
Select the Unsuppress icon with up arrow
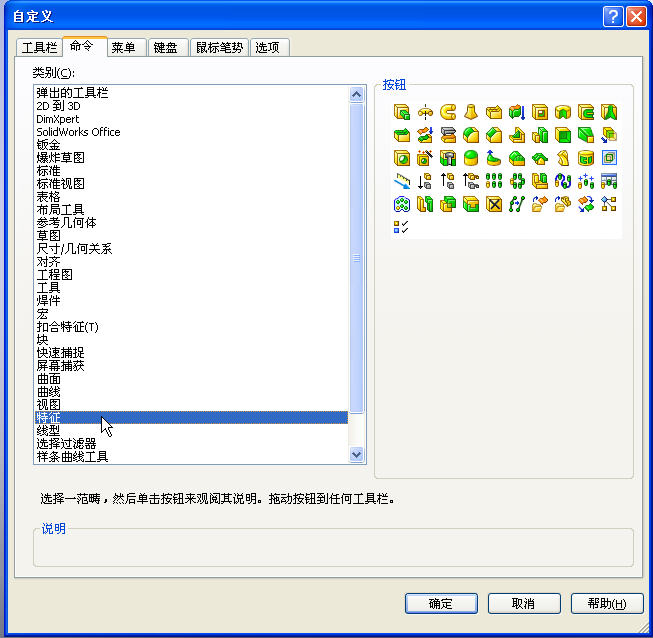[448, 181]
